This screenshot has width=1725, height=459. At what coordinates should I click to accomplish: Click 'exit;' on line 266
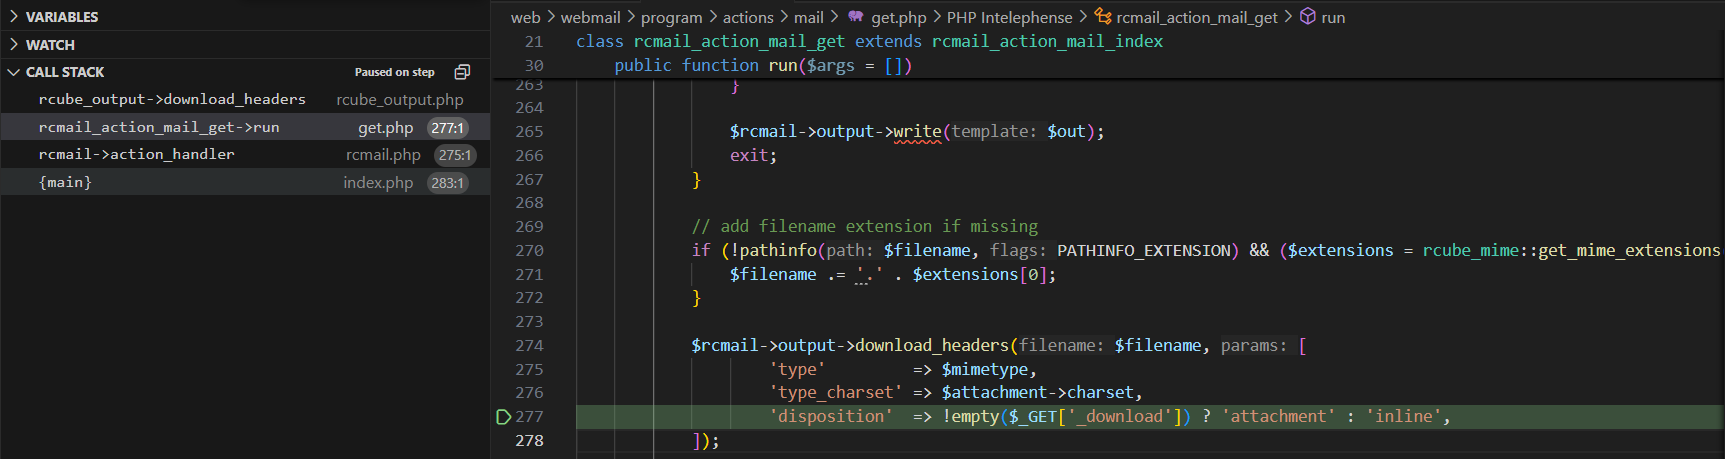point(753,155)
